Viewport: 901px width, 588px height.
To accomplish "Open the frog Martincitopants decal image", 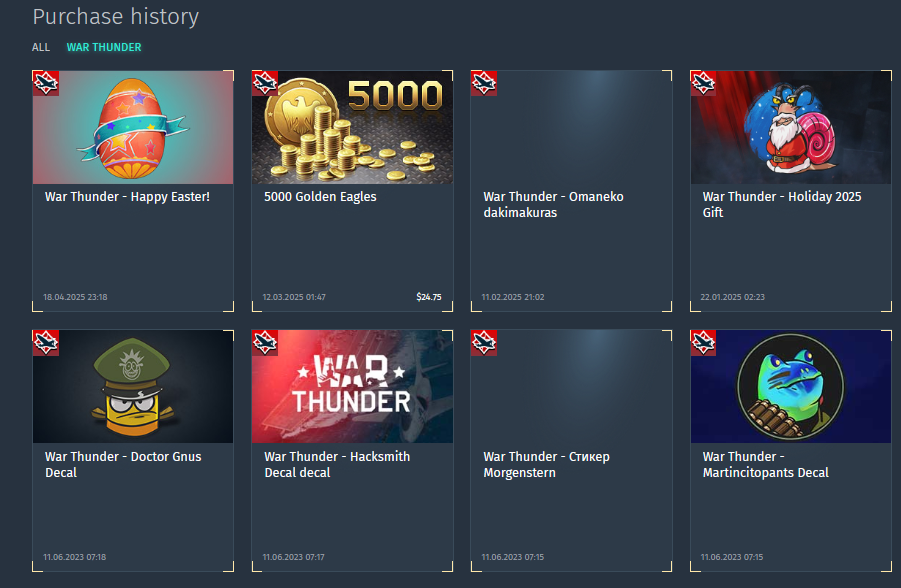I will coord(791,386).
